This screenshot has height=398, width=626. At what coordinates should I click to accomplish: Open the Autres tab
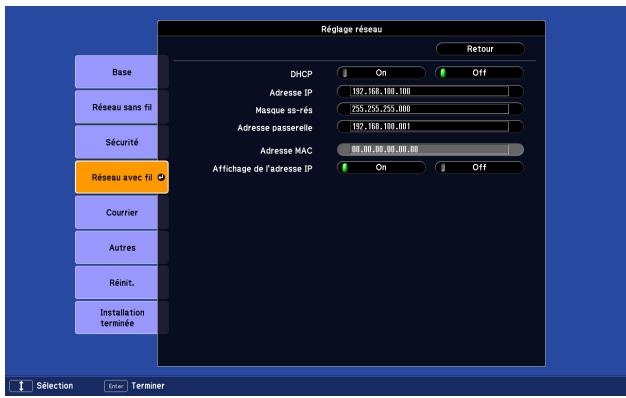click(121, 248)
